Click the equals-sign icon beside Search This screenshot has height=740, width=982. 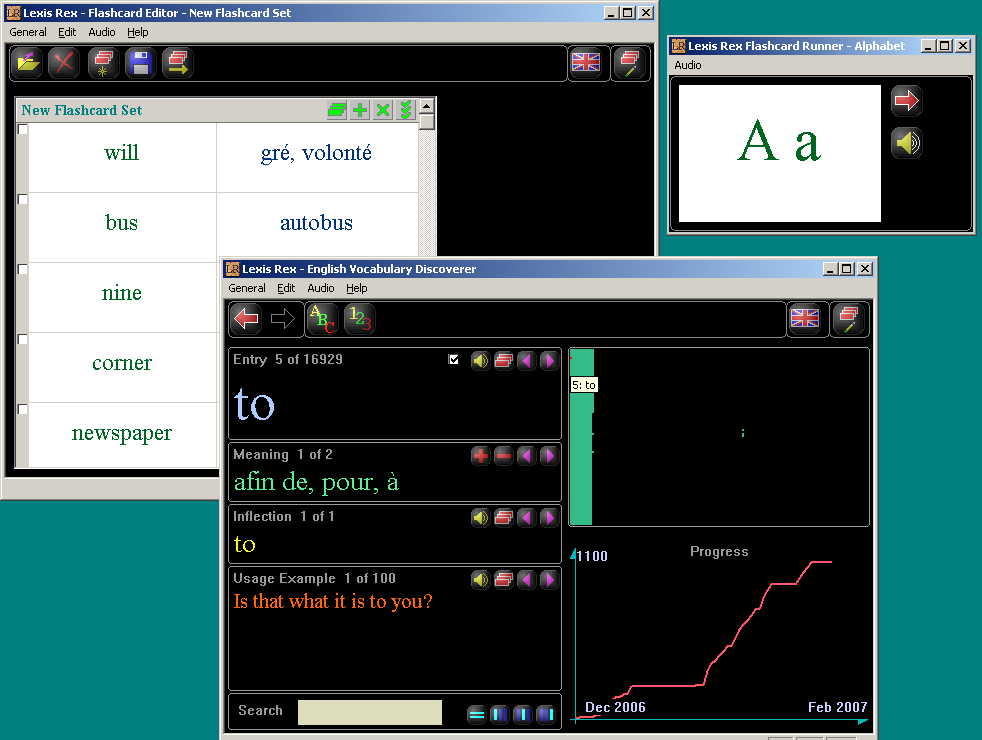click(x=477, y=714)
